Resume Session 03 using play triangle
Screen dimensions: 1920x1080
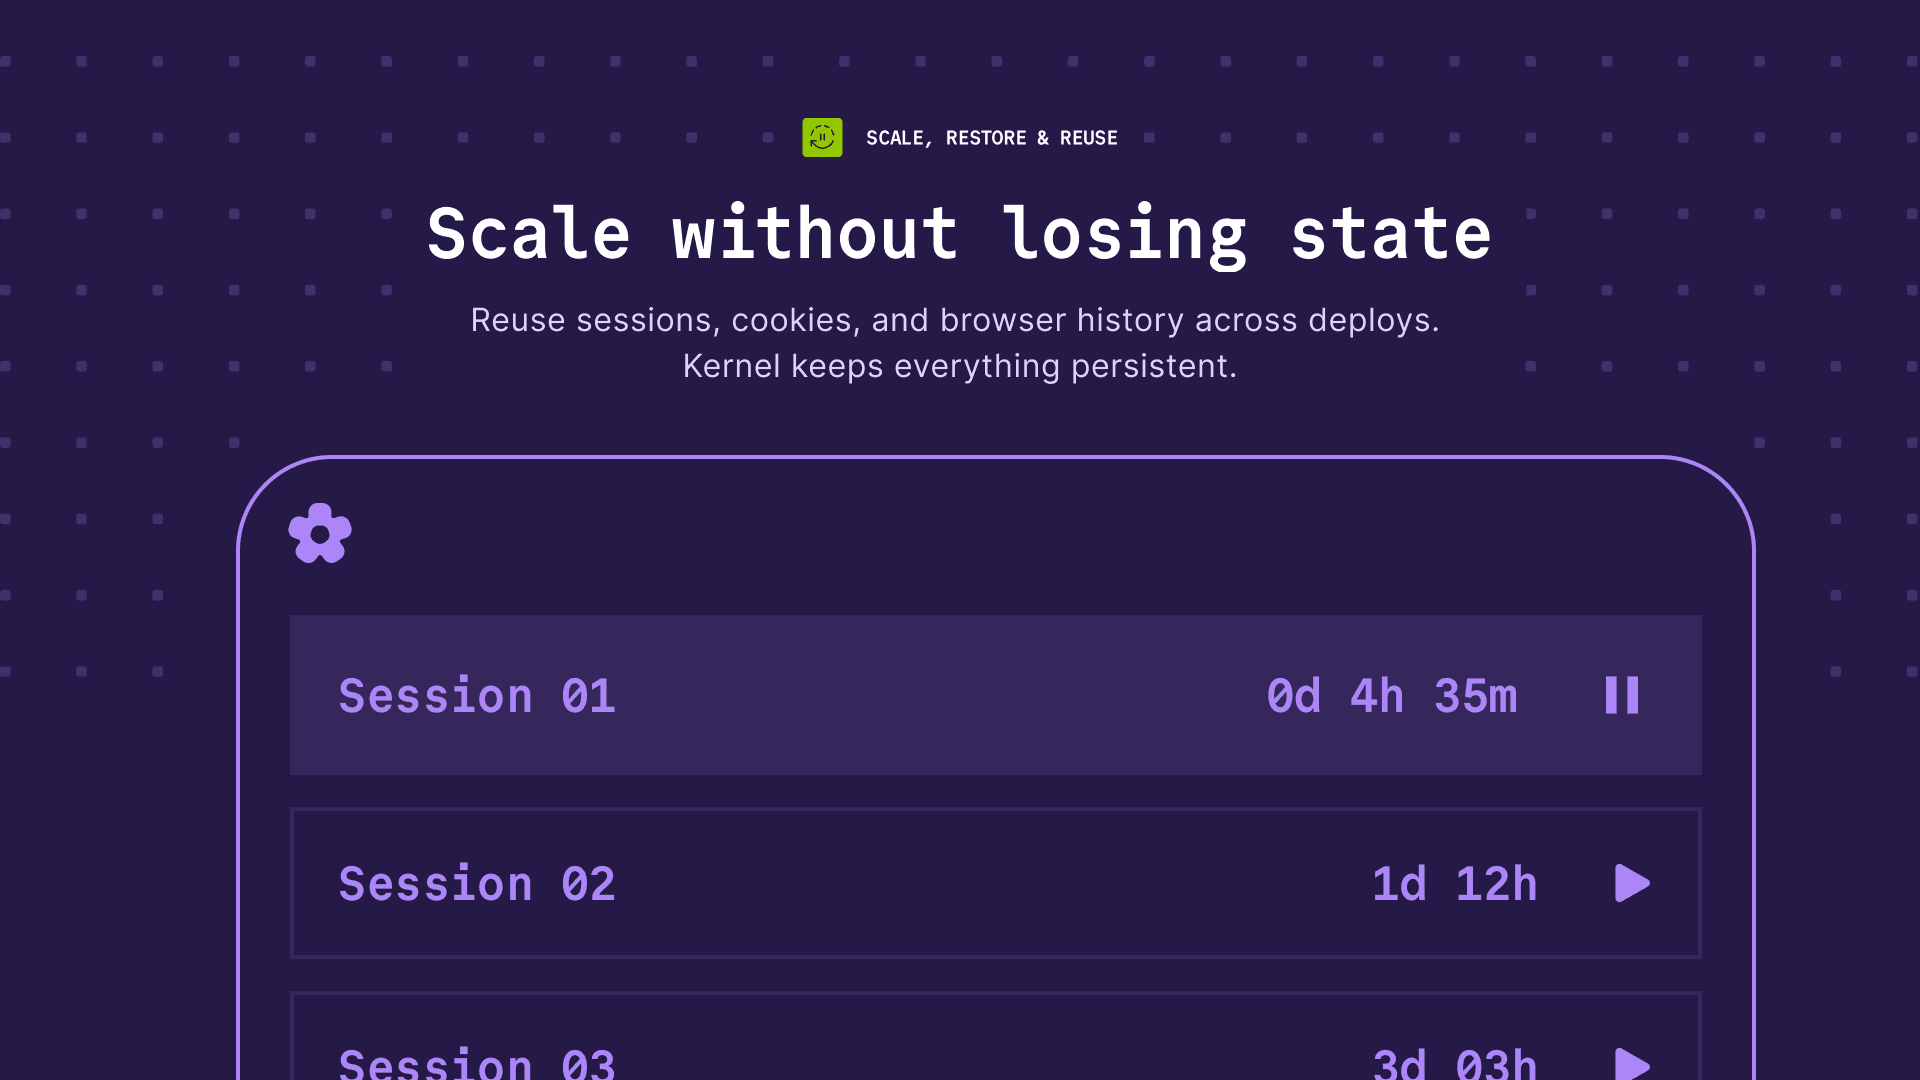coord(1631,1063)
